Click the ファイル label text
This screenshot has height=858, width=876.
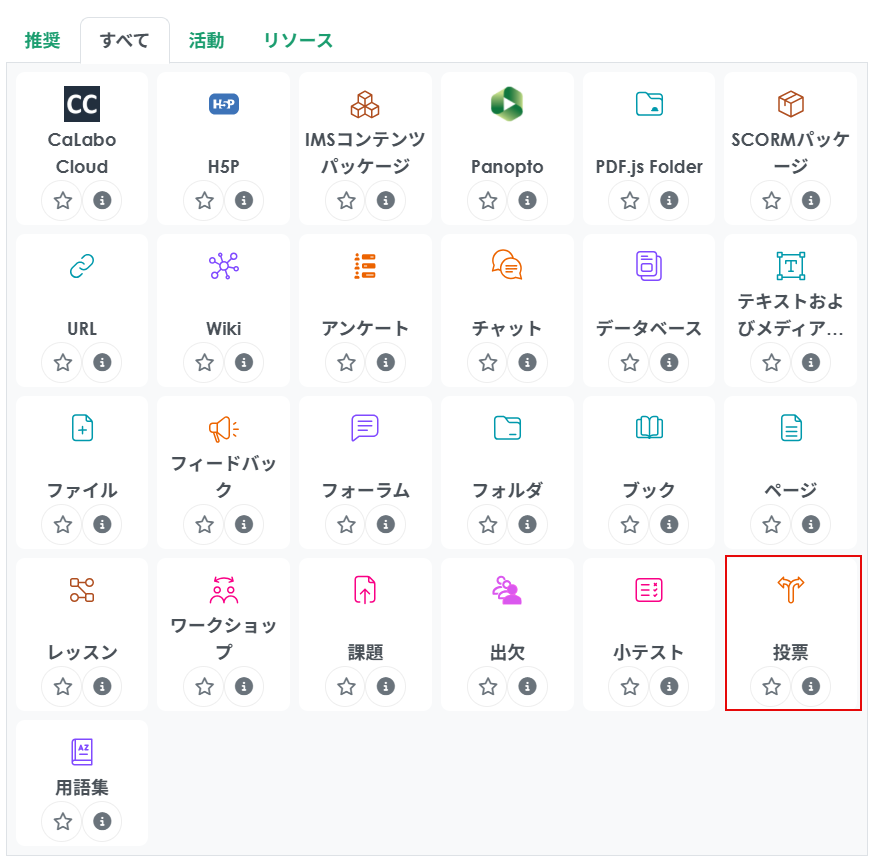pyautogui.click(x=82, y=490)
